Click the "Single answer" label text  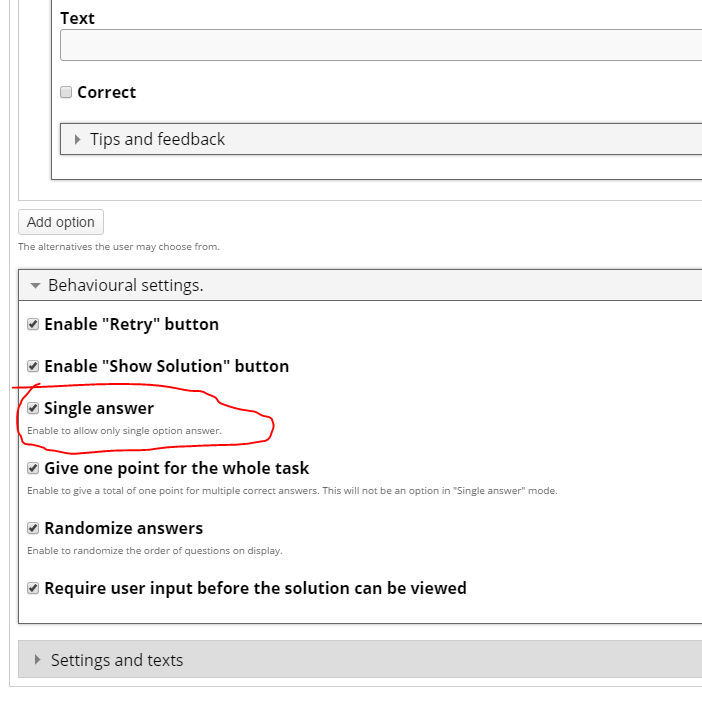[x=99, y=408]
